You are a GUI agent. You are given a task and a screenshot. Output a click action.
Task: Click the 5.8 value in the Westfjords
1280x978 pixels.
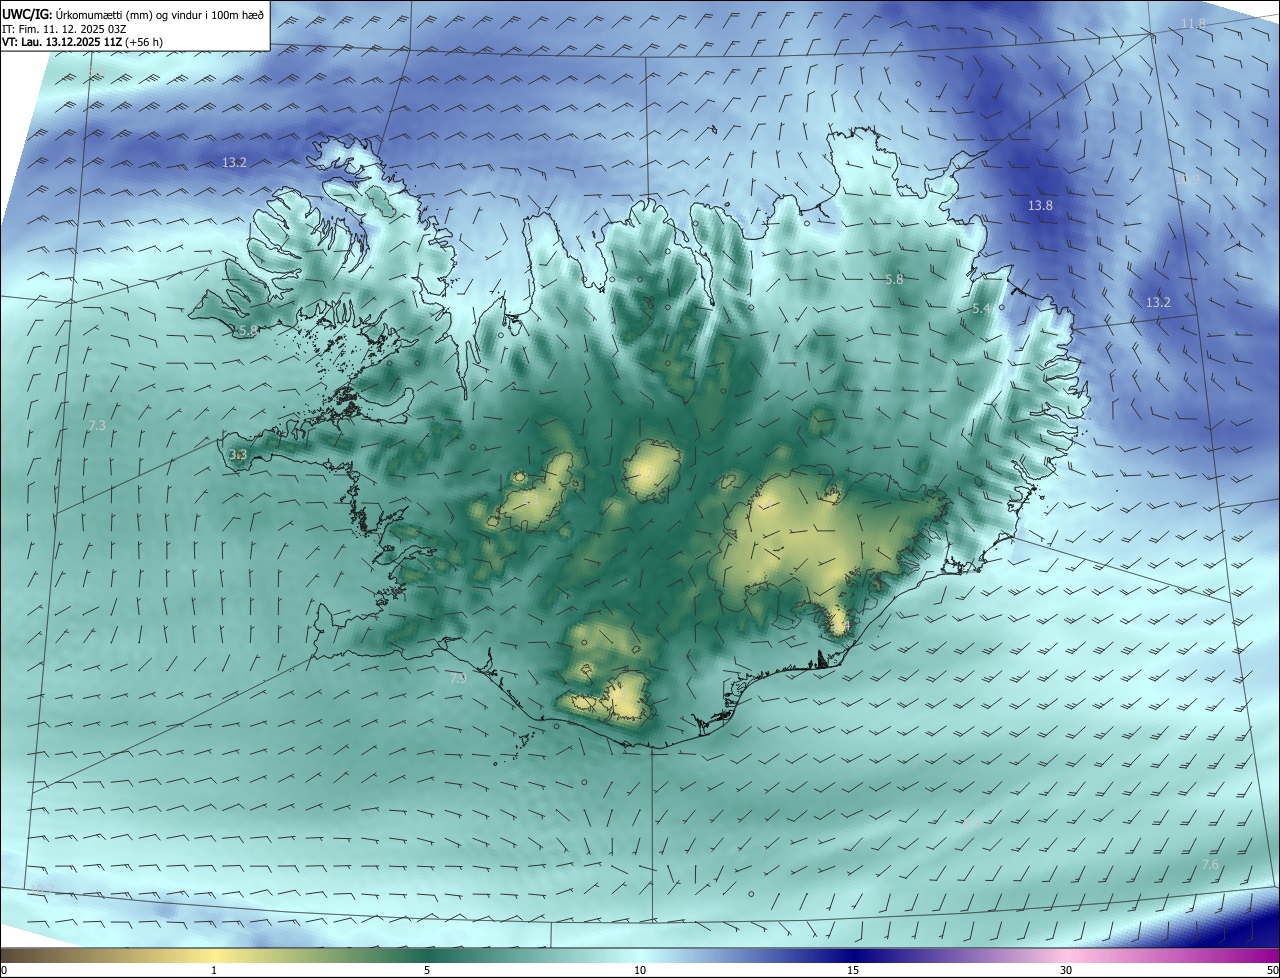248,330
